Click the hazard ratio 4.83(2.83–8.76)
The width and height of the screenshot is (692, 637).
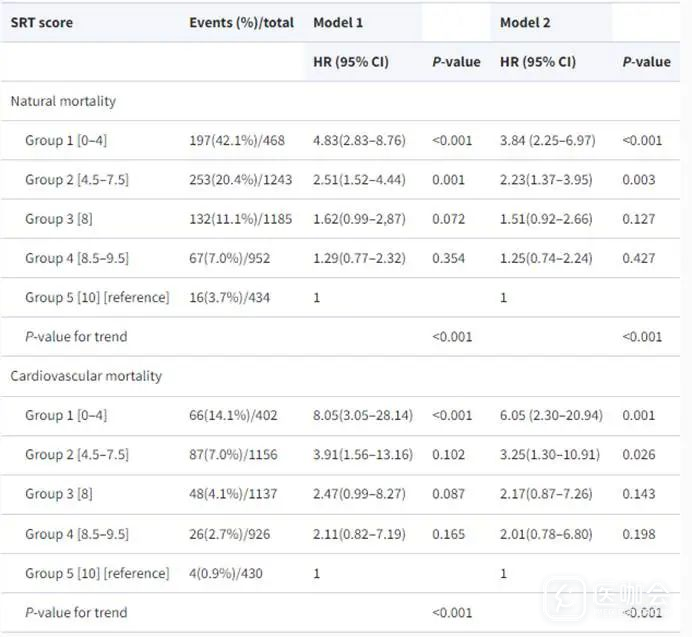tap(359, 140)
